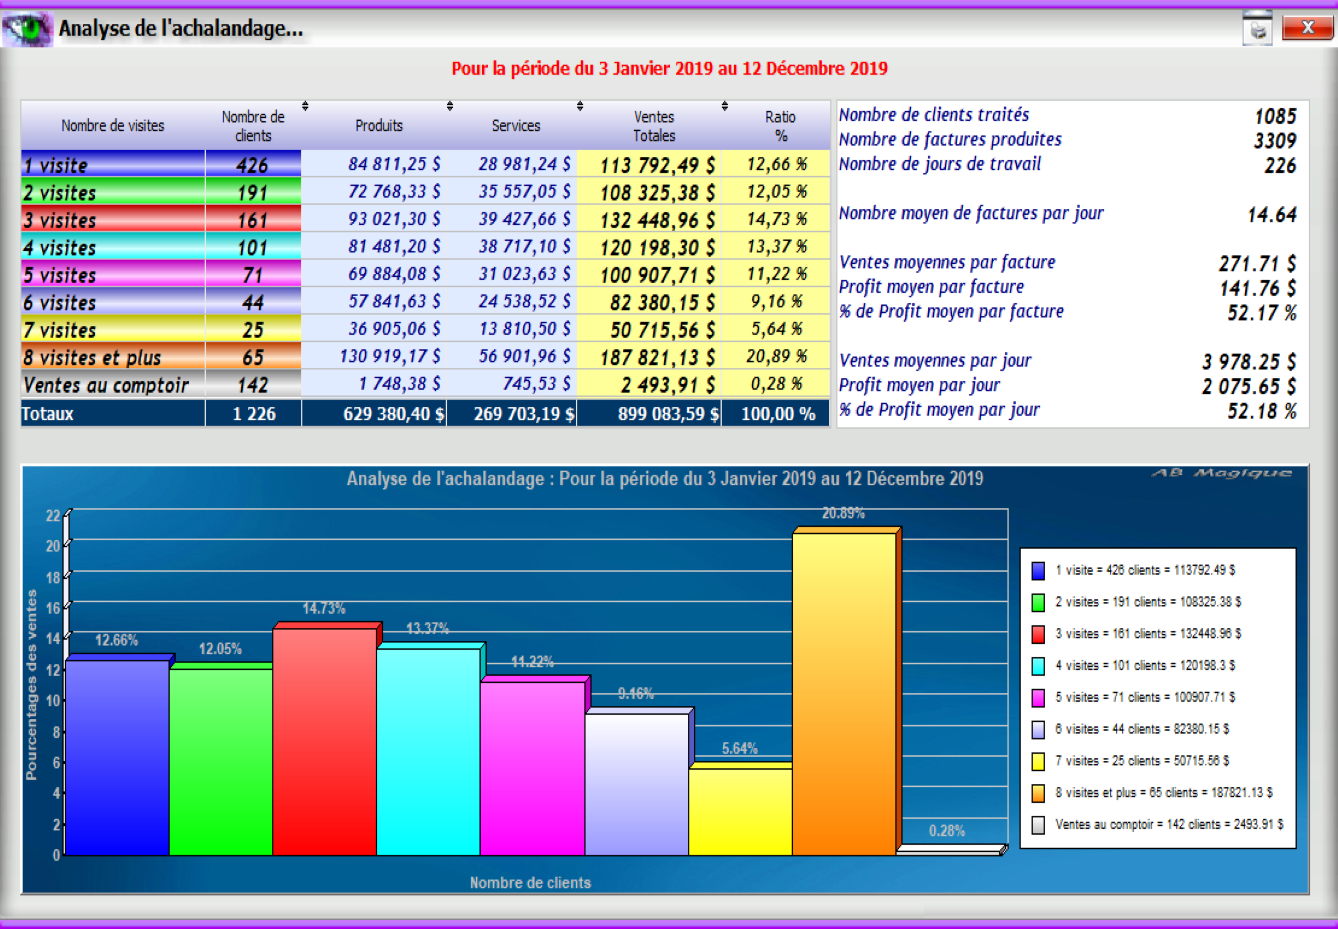Screen dimensions: 1338x929
Task: Click sort arrow on Ventes Totales column
Action: coord(725,106)
